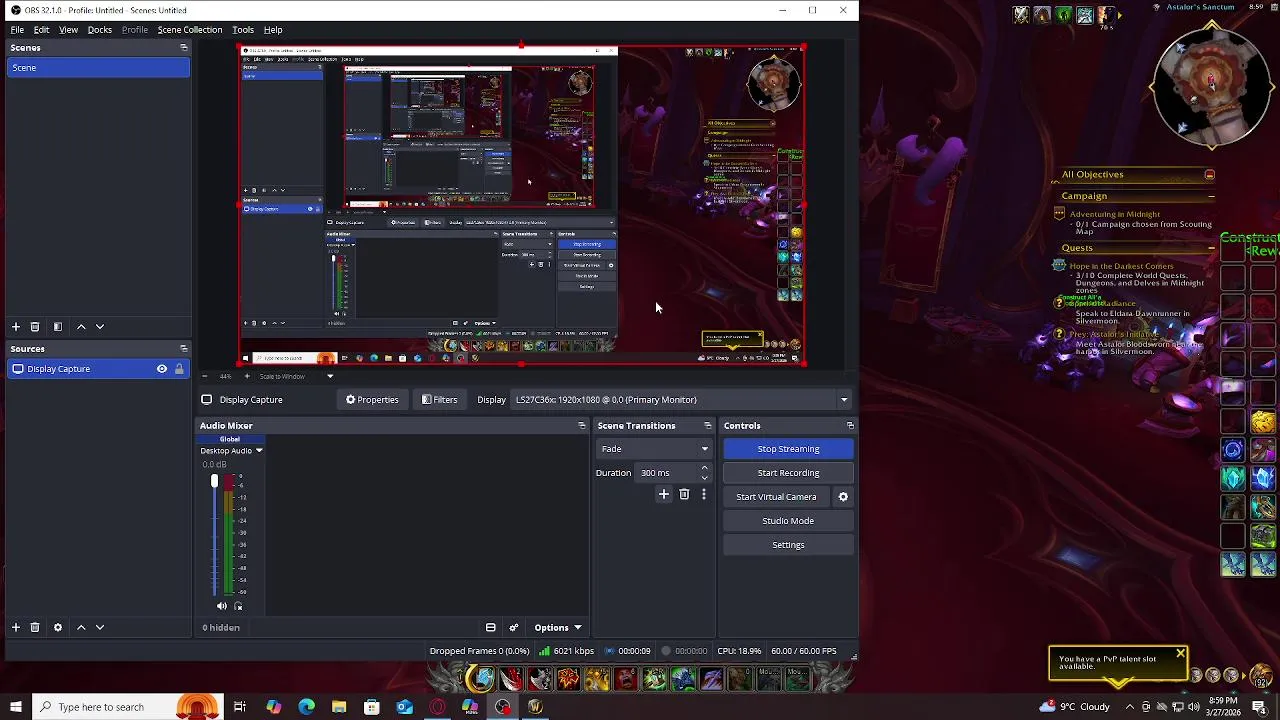Open the View menu
The height and width of the screenshot is (720, 1280).
pyautogui.click(x=68, y=30)
